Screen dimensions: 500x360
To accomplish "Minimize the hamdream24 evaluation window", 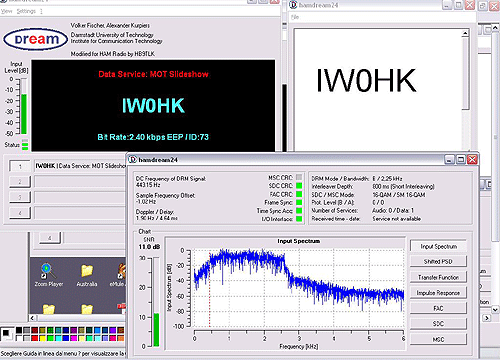I will coord(449,160).
